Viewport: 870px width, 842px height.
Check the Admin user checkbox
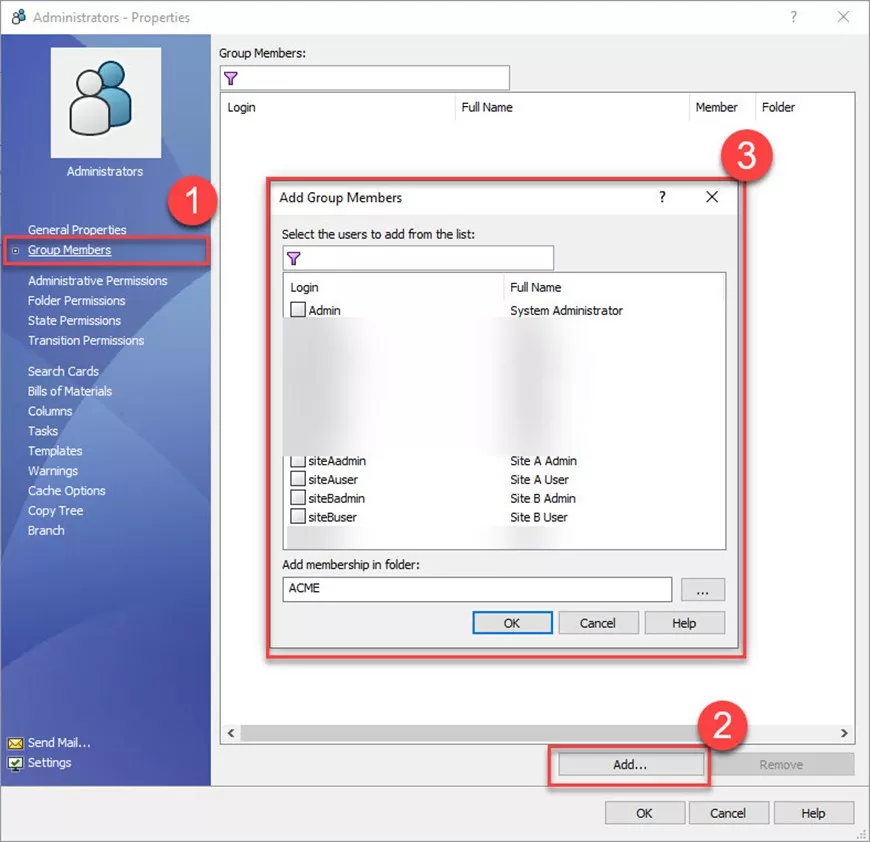(298, 310)
